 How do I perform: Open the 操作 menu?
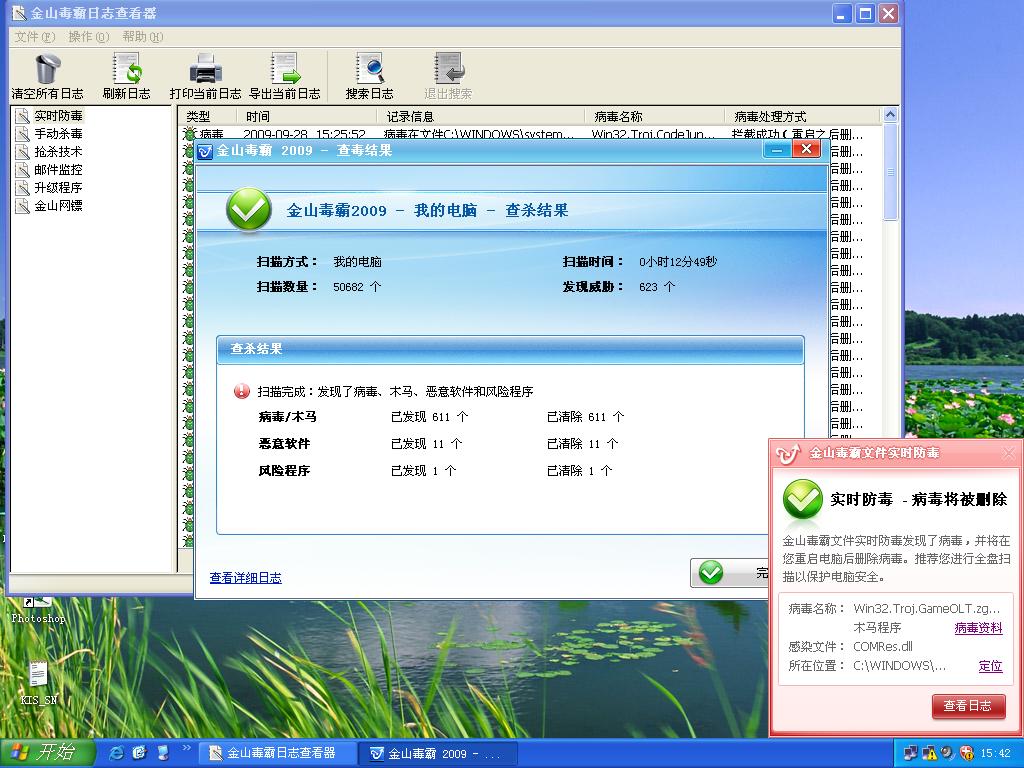(x=89, y=37)
